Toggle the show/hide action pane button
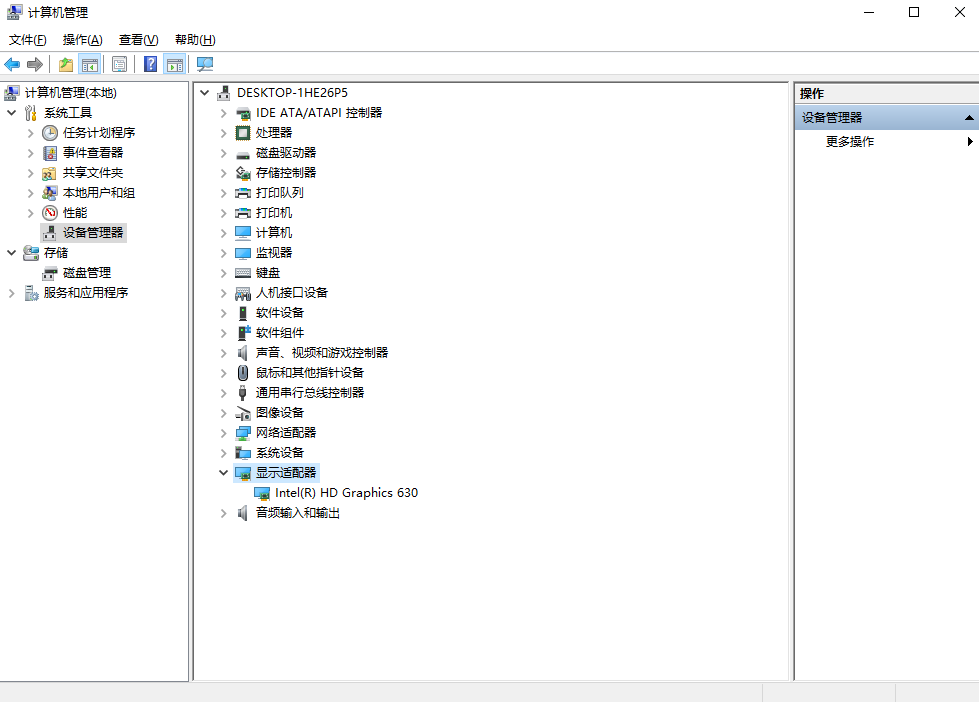Image resolution: width=979 pixels, height=702 pixels. click(175, 64)
